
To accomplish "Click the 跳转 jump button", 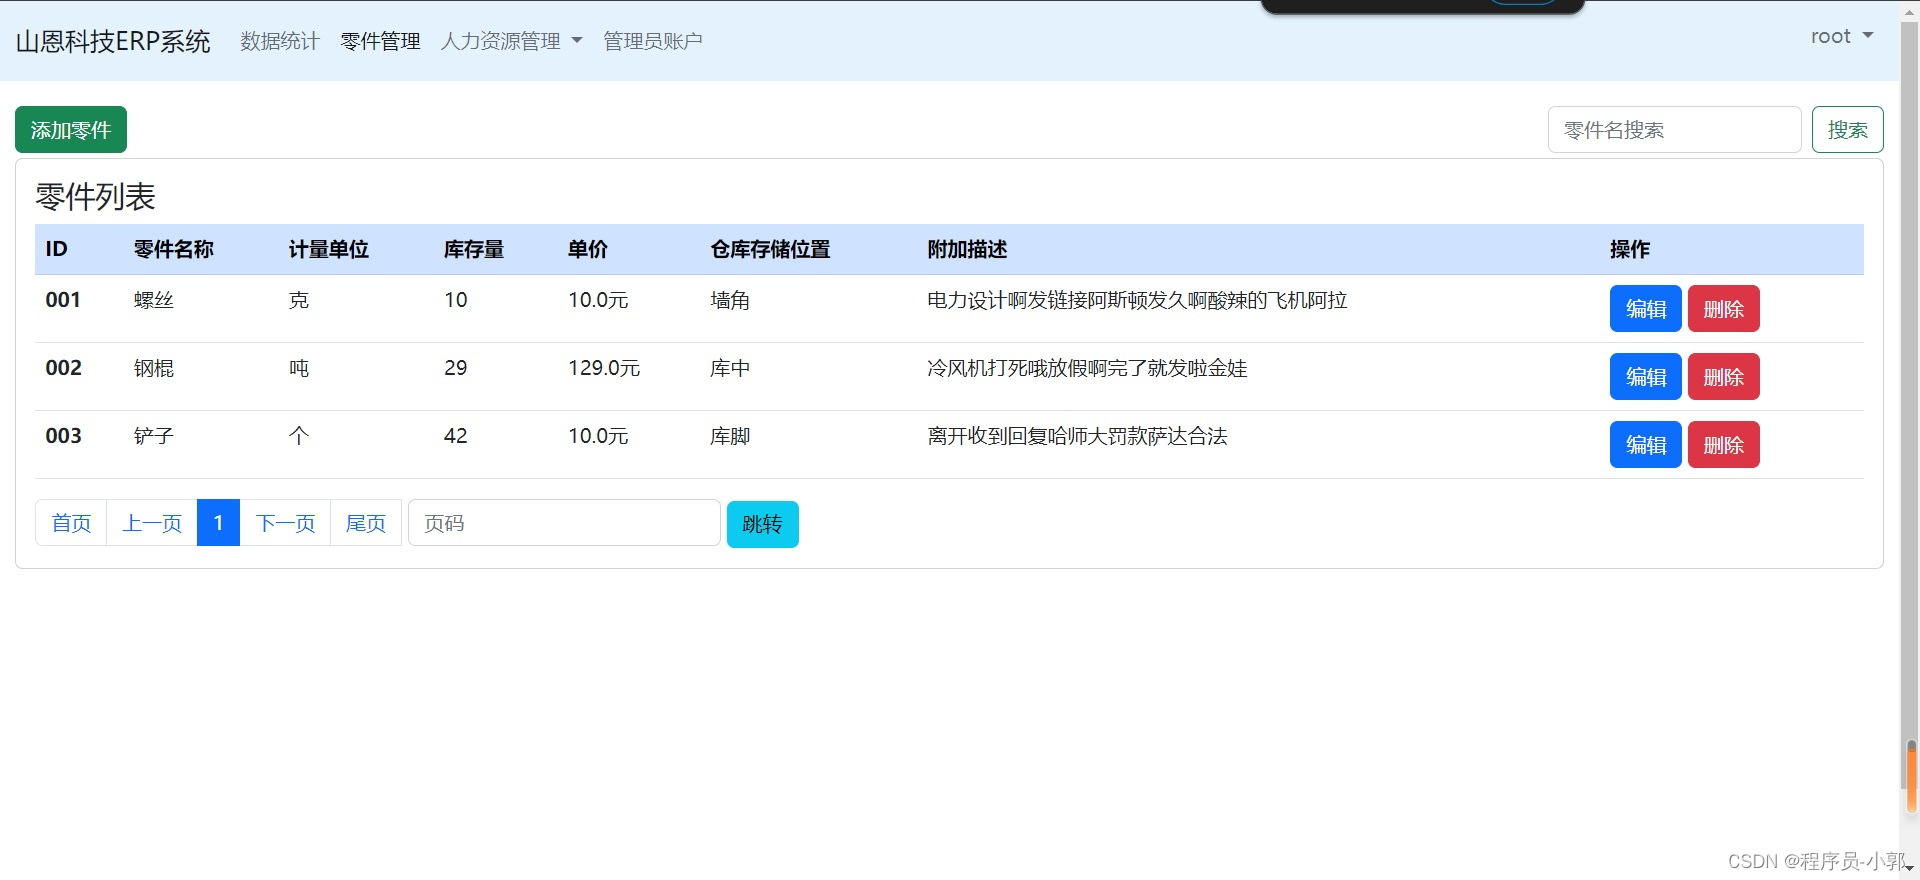I will (762, 524).
